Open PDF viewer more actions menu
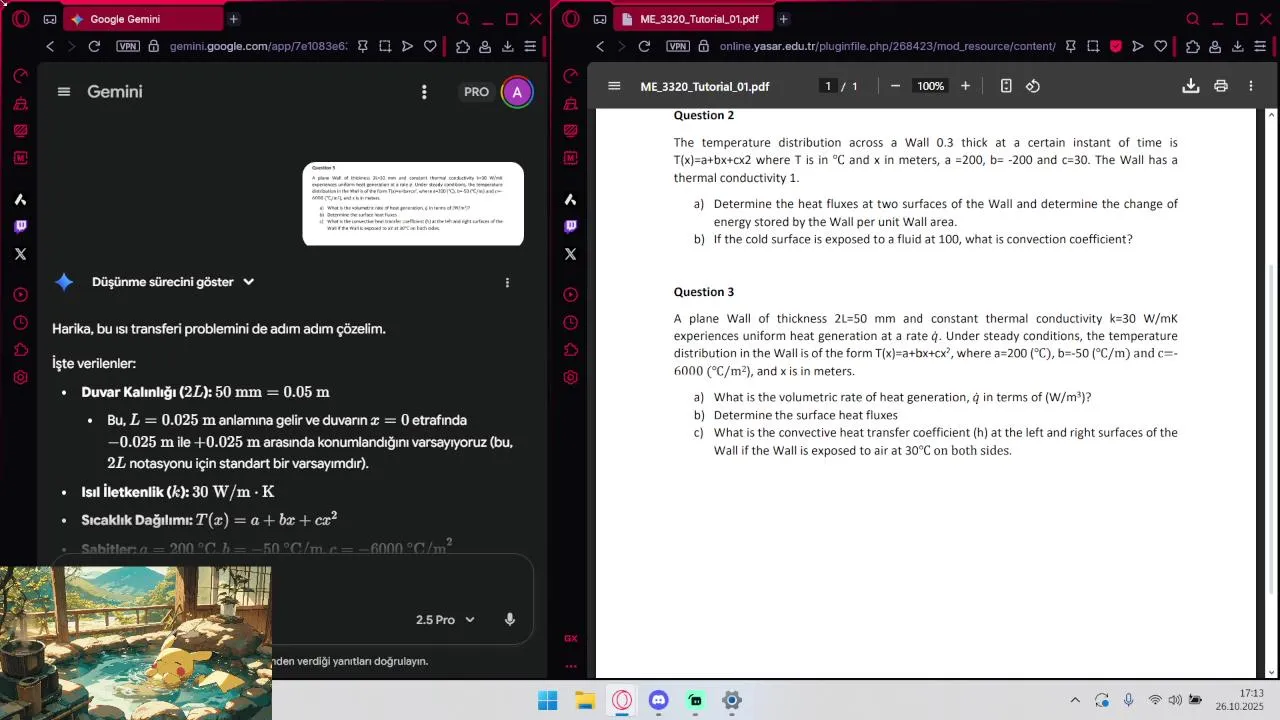The image size is (1280, 720). click(x=1250, y=86)
